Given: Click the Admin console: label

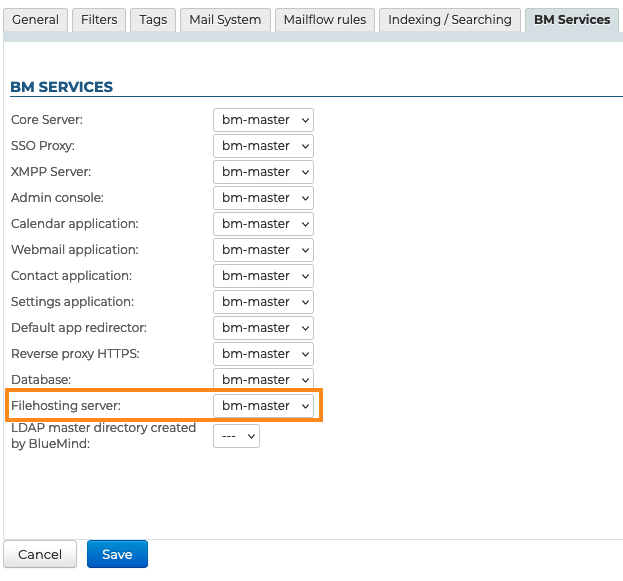Looking at the screenshot, I should 57,198.
